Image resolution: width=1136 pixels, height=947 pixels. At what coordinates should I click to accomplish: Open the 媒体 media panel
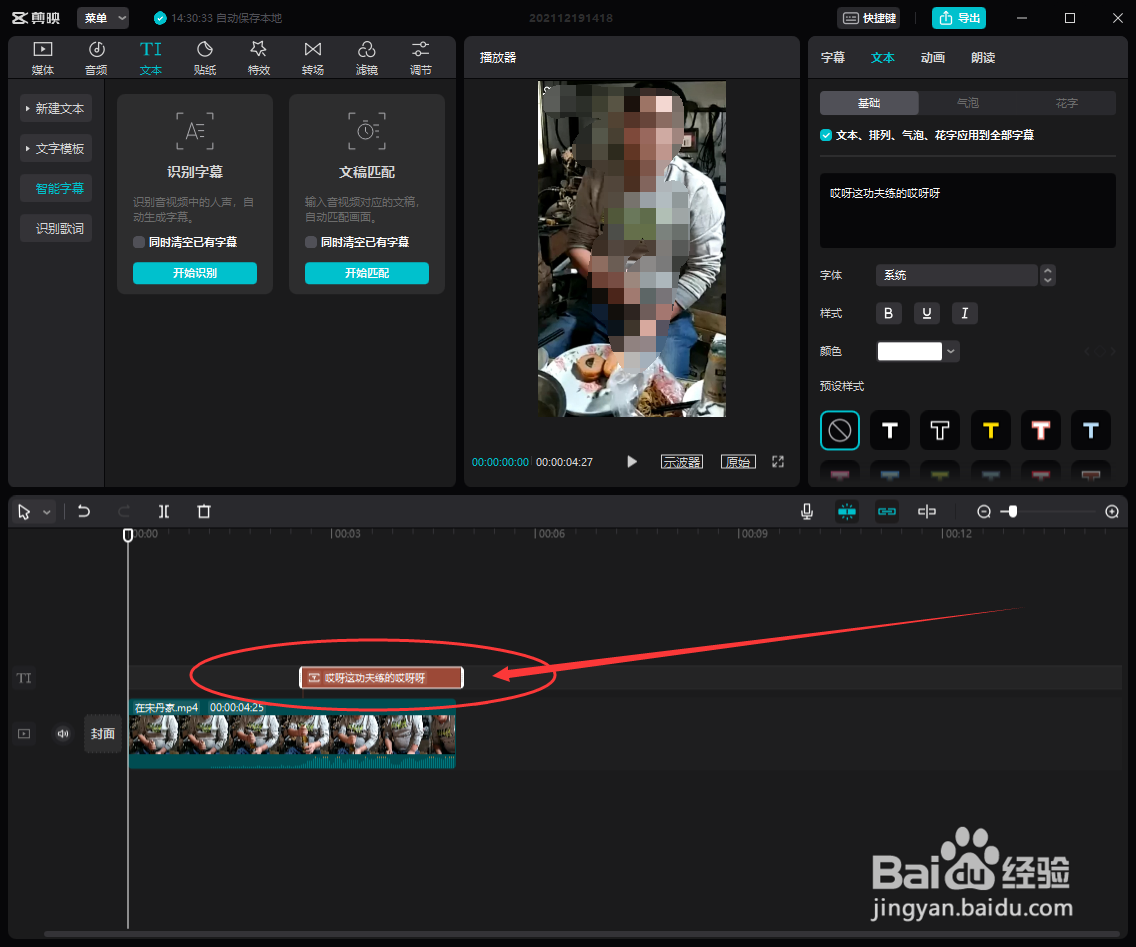(x=43, y=58)
